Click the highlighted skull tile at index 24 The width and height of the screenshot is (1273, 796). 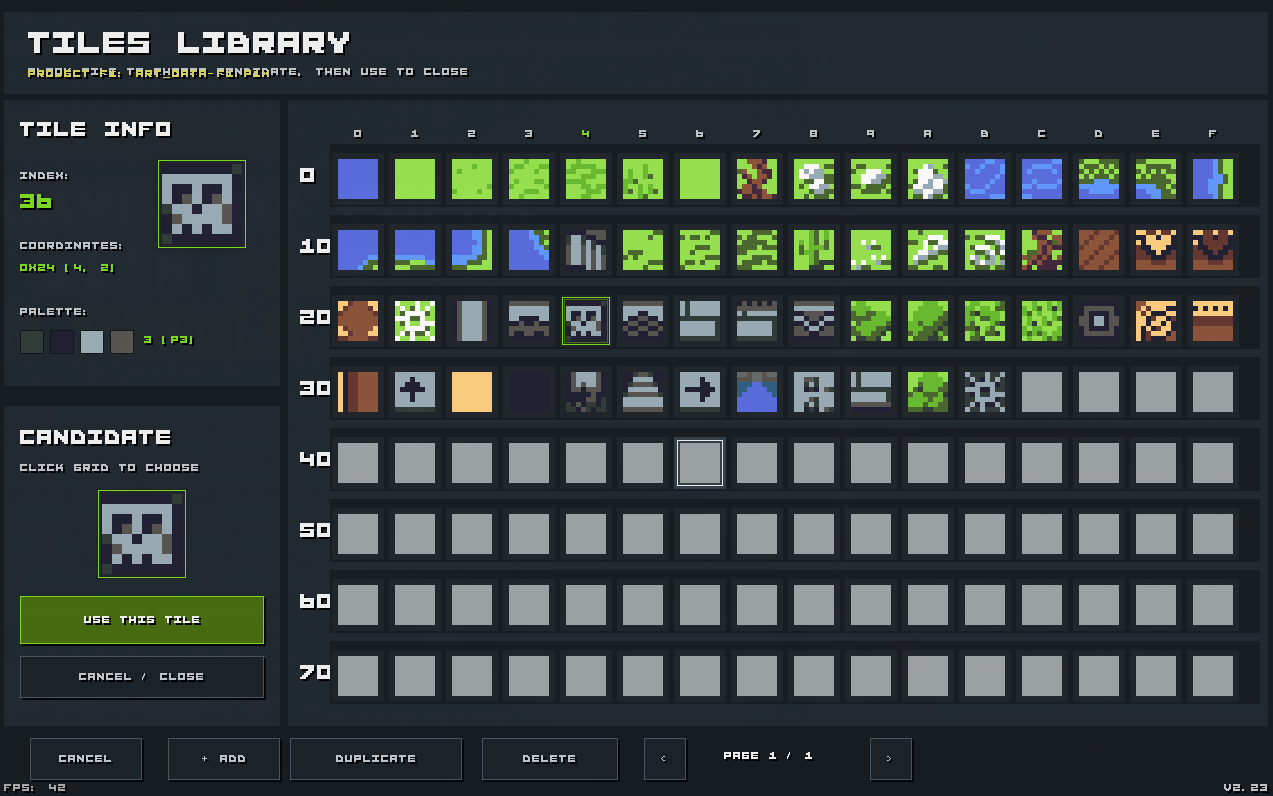click(586, 321)
